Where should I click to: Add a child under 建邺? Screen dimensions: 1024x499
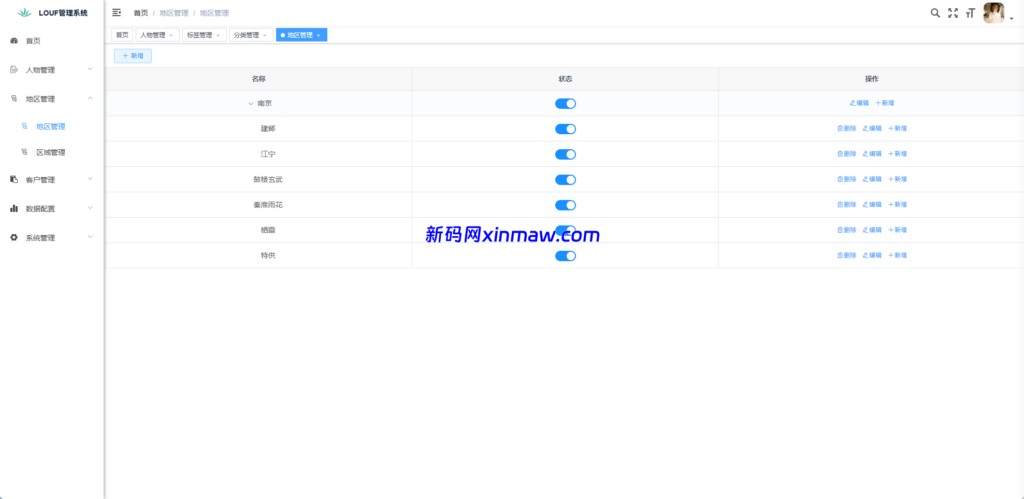tap(897, 129)
